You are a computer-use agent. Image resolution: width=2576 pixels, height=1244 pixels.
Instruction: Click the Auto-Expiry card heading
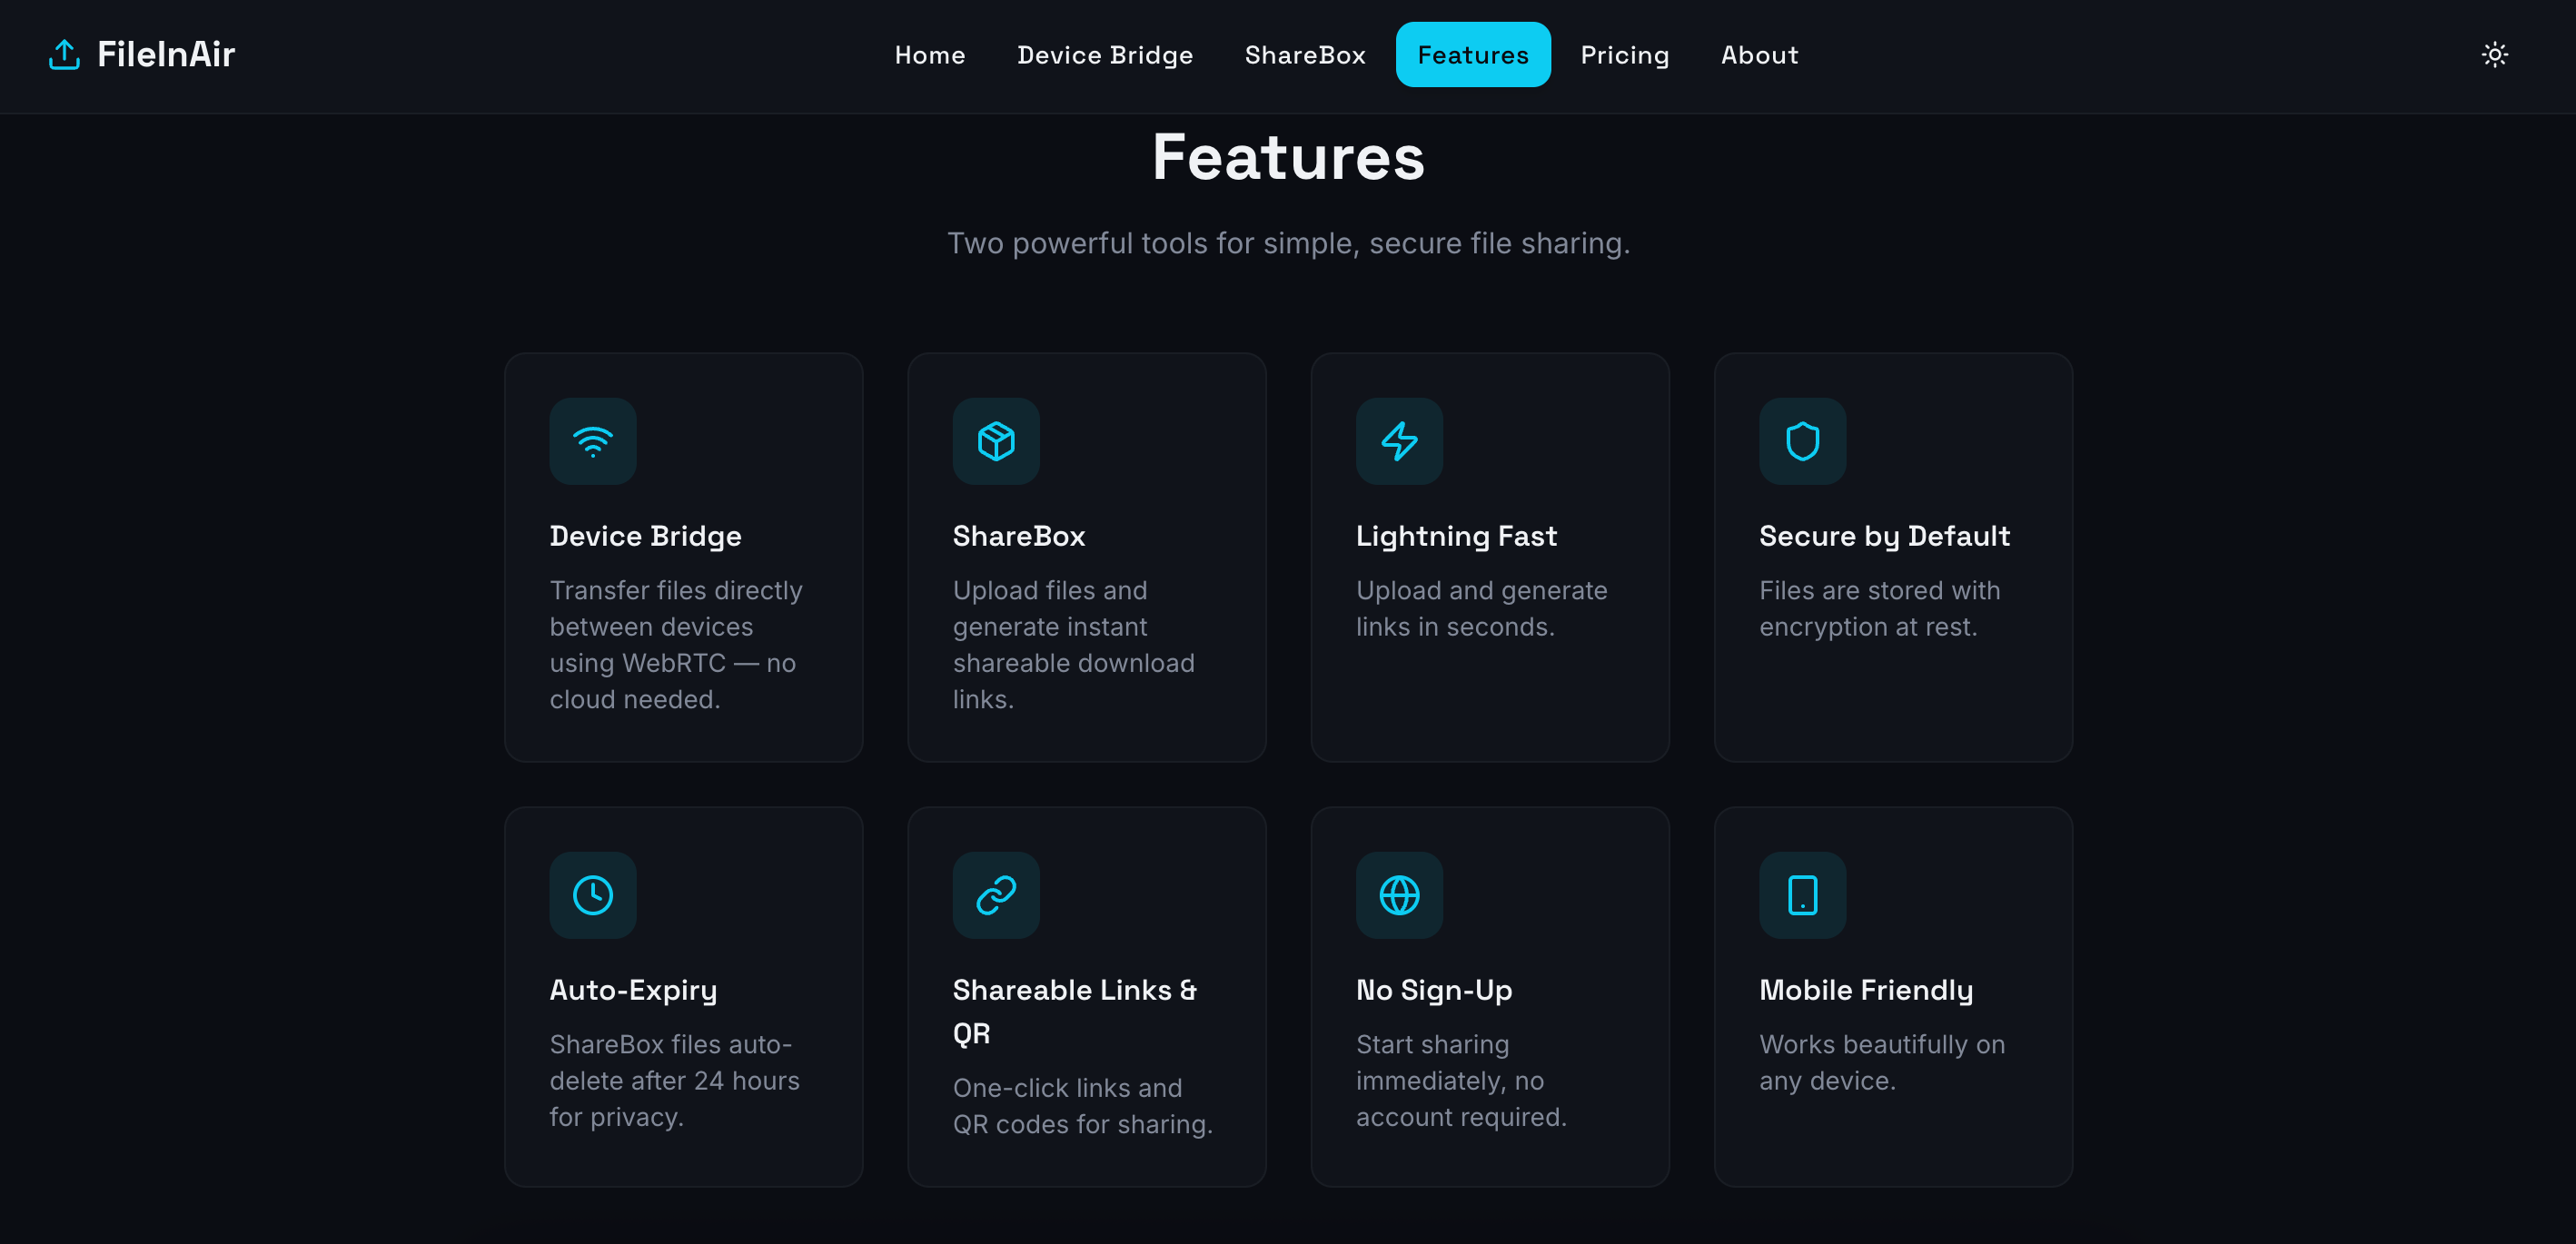click(x=632, y=989)
